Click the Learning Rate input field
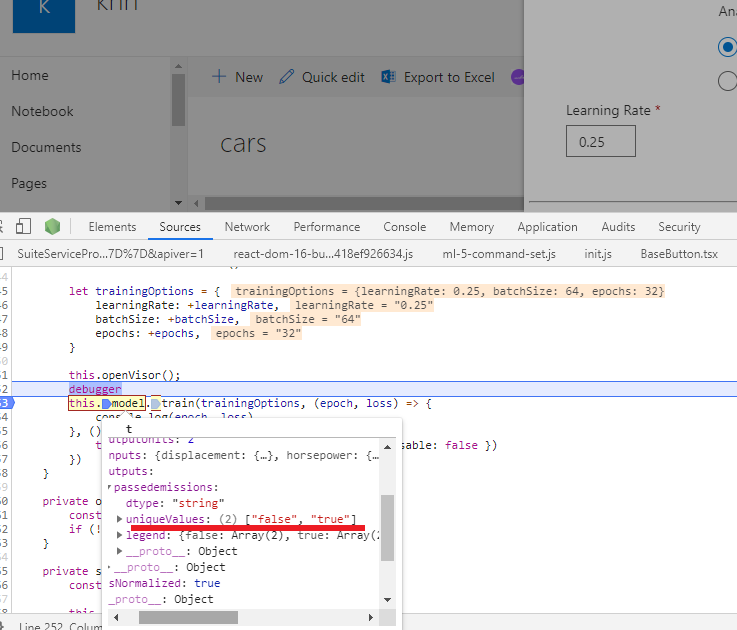This screenshot has height=630, width=737. click(x=601, y=141)
